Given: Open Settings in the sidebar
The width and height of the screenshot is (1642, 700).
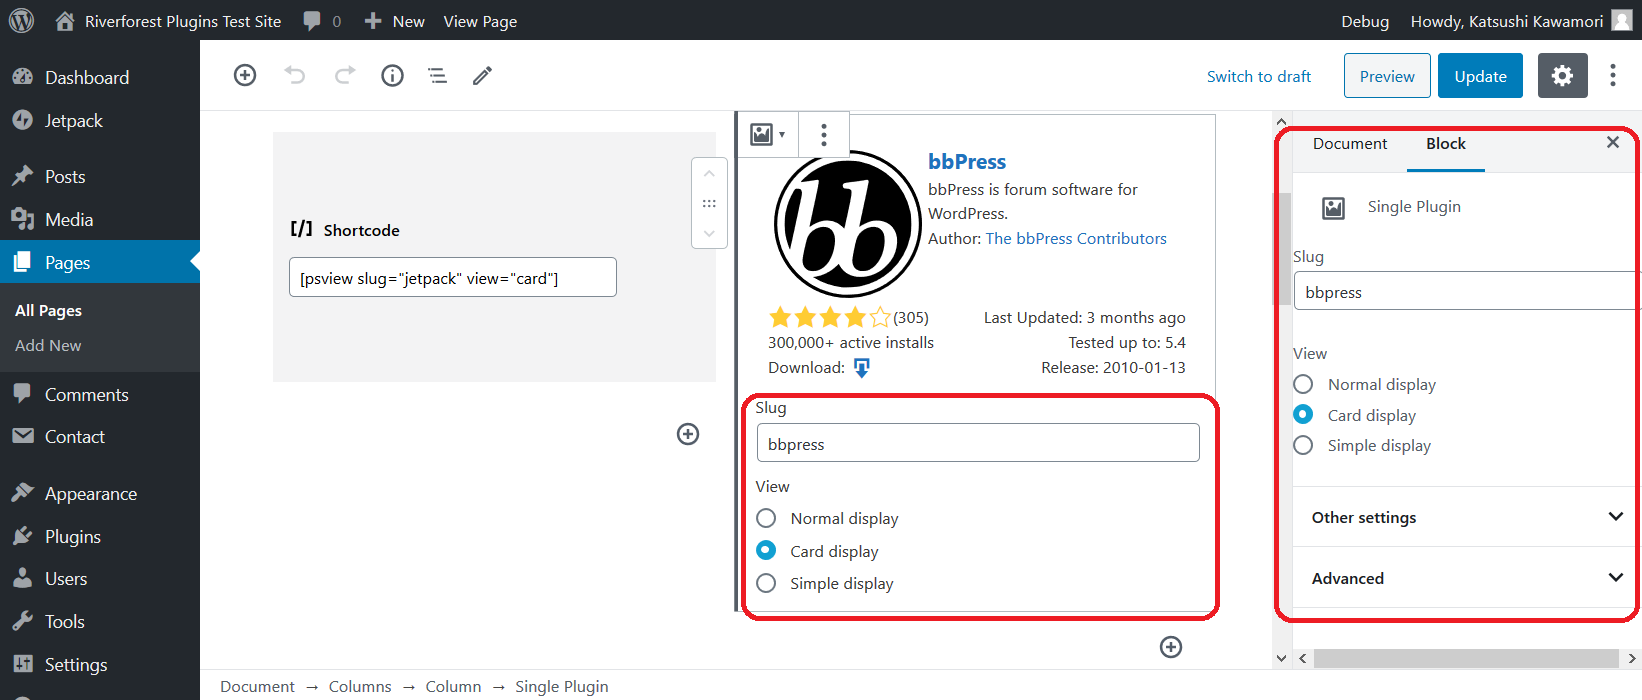Looking at the screenshot, I should [75, 664].
